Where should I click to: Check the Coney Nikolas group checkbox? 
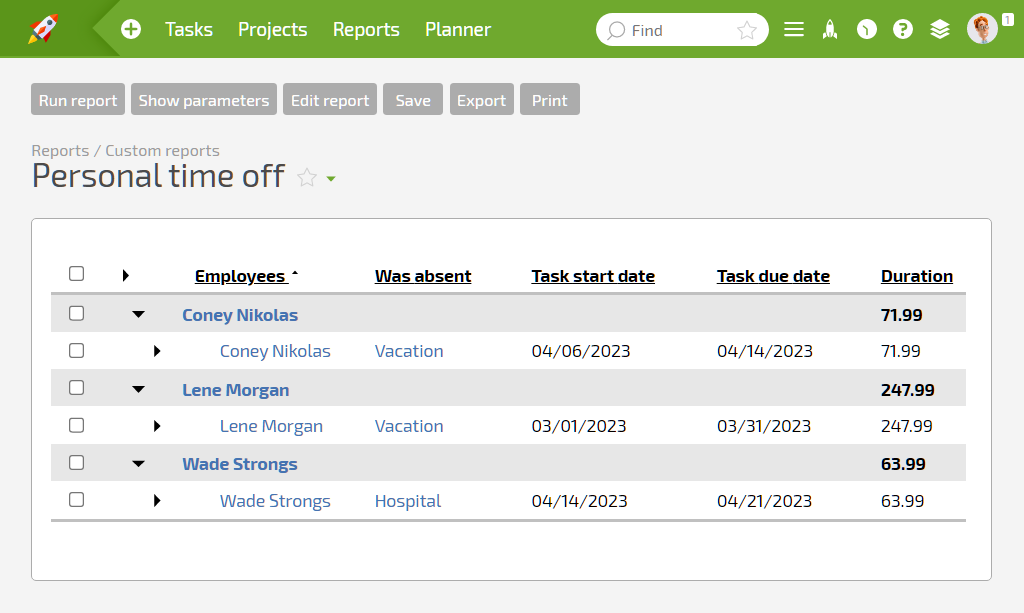coord(76,313)
